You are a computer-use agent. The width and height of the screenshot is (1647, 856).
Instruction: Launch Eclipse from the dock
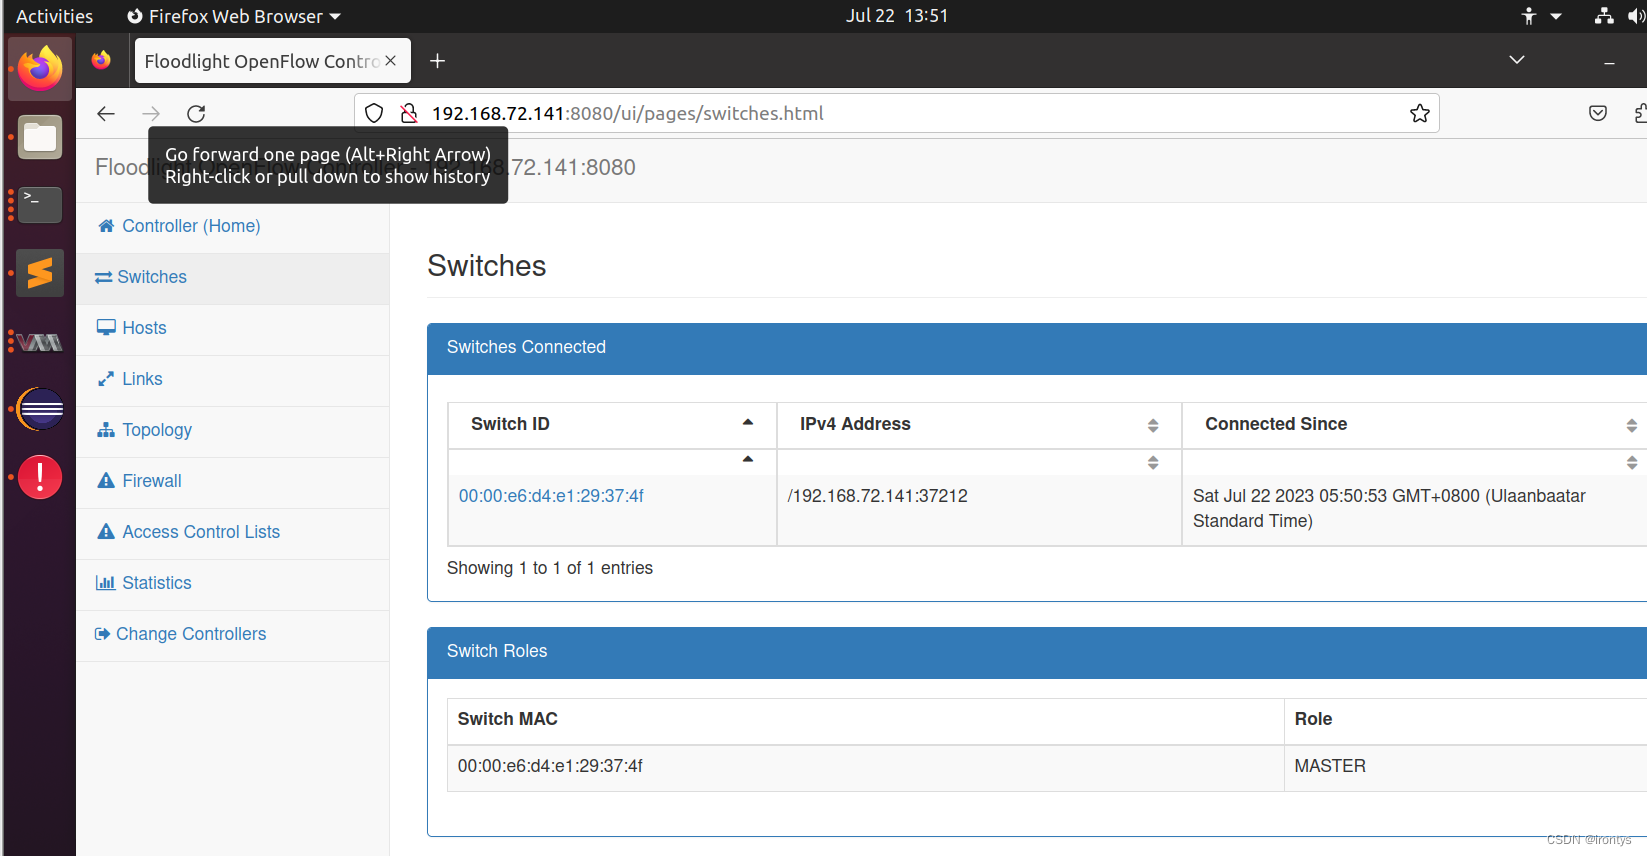tap(40, 409)
